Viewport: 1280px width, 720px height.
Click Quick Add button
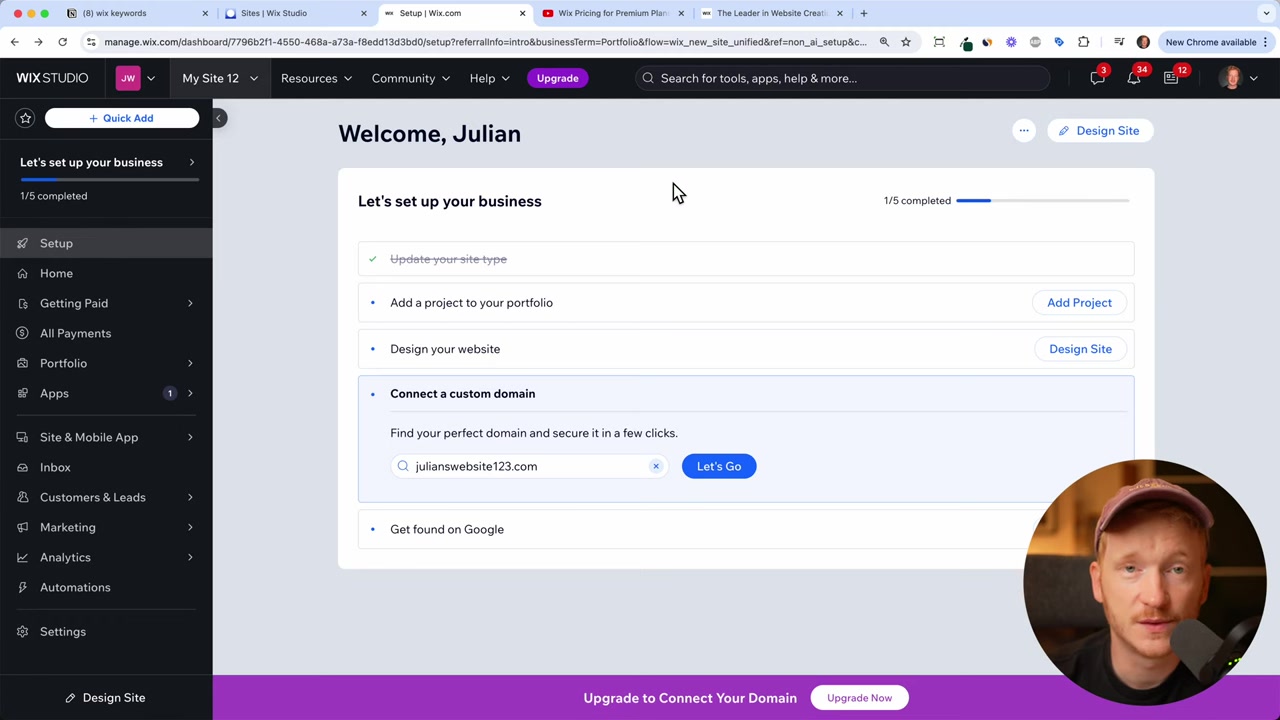click(122, 118)
